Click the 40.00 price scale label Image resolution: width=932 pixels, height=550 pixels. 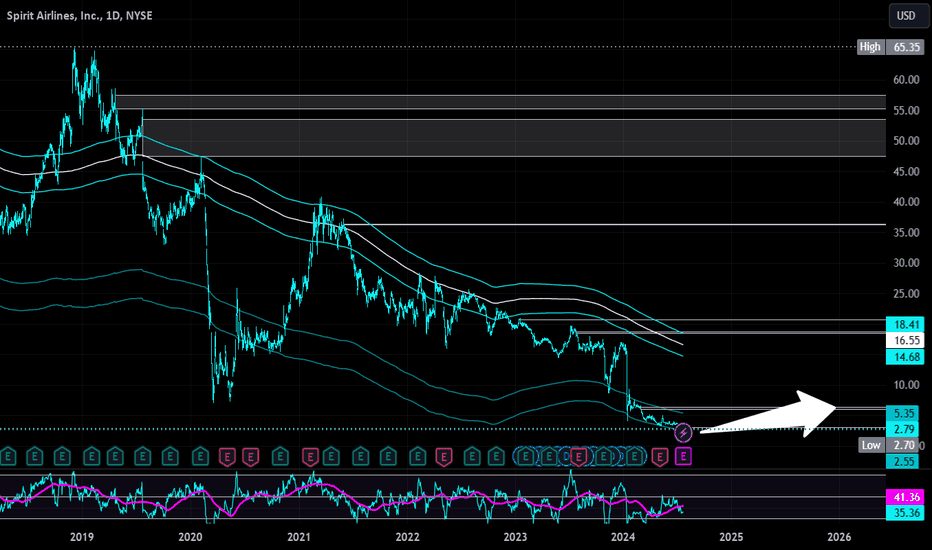click(906, 202)
